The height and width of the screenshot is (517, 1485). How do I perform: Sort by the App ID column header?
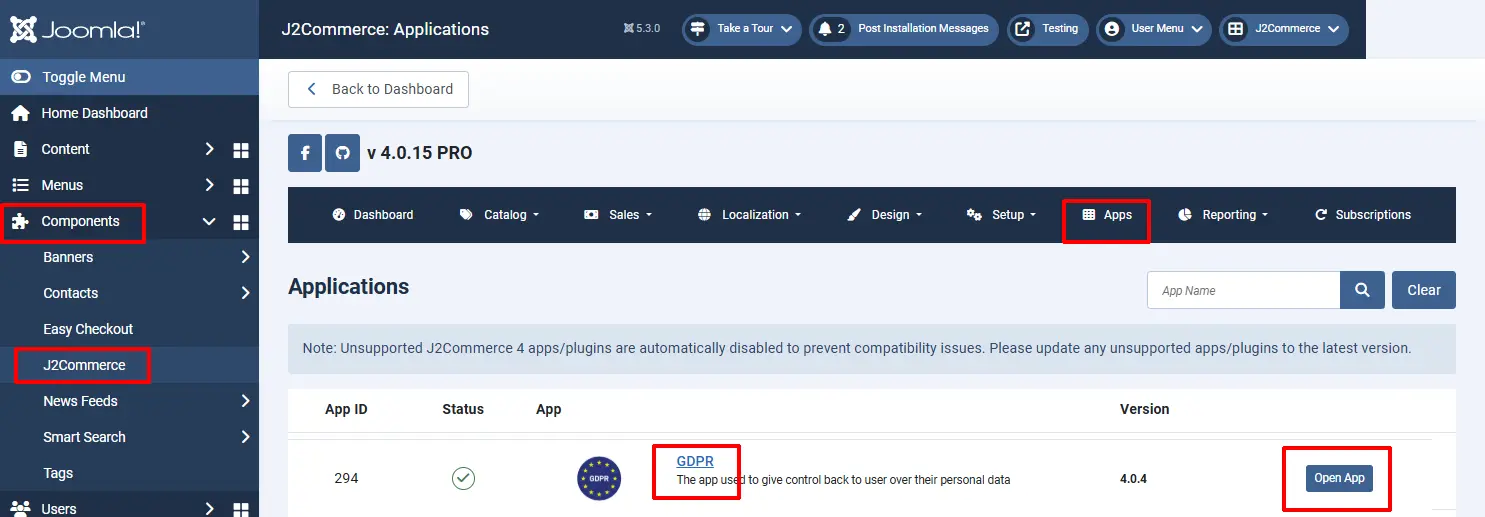(x=346, y=409)
